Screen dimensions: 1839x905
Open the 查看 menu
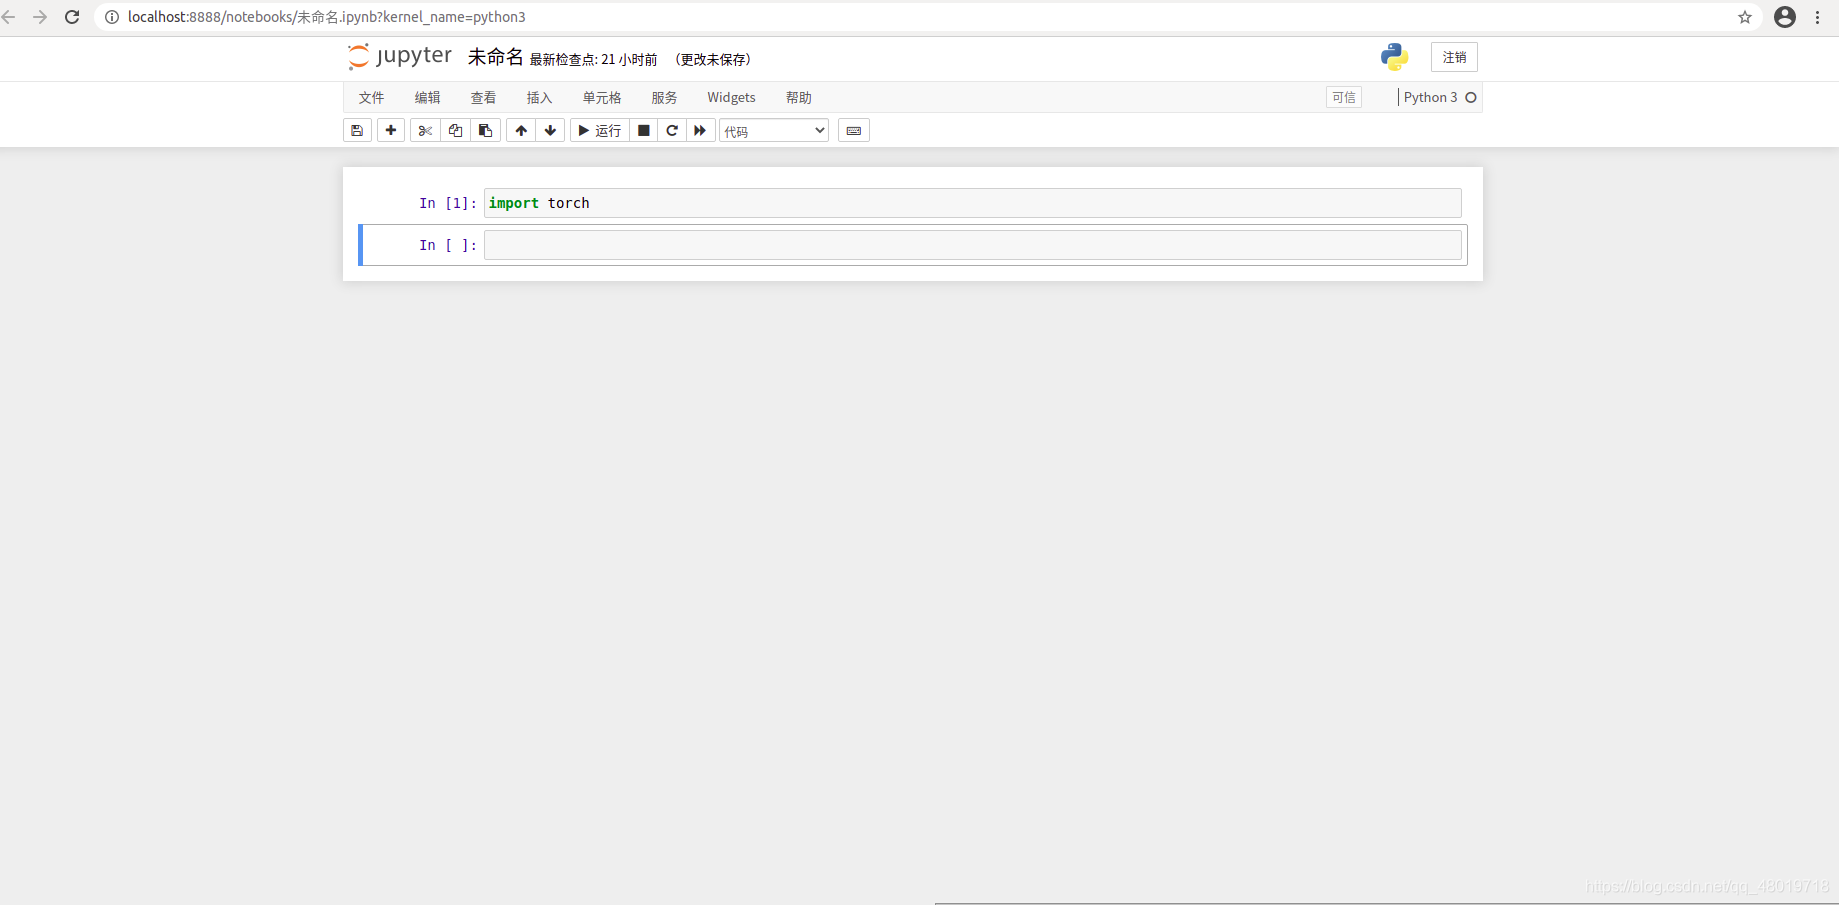[x=483, y=97]
